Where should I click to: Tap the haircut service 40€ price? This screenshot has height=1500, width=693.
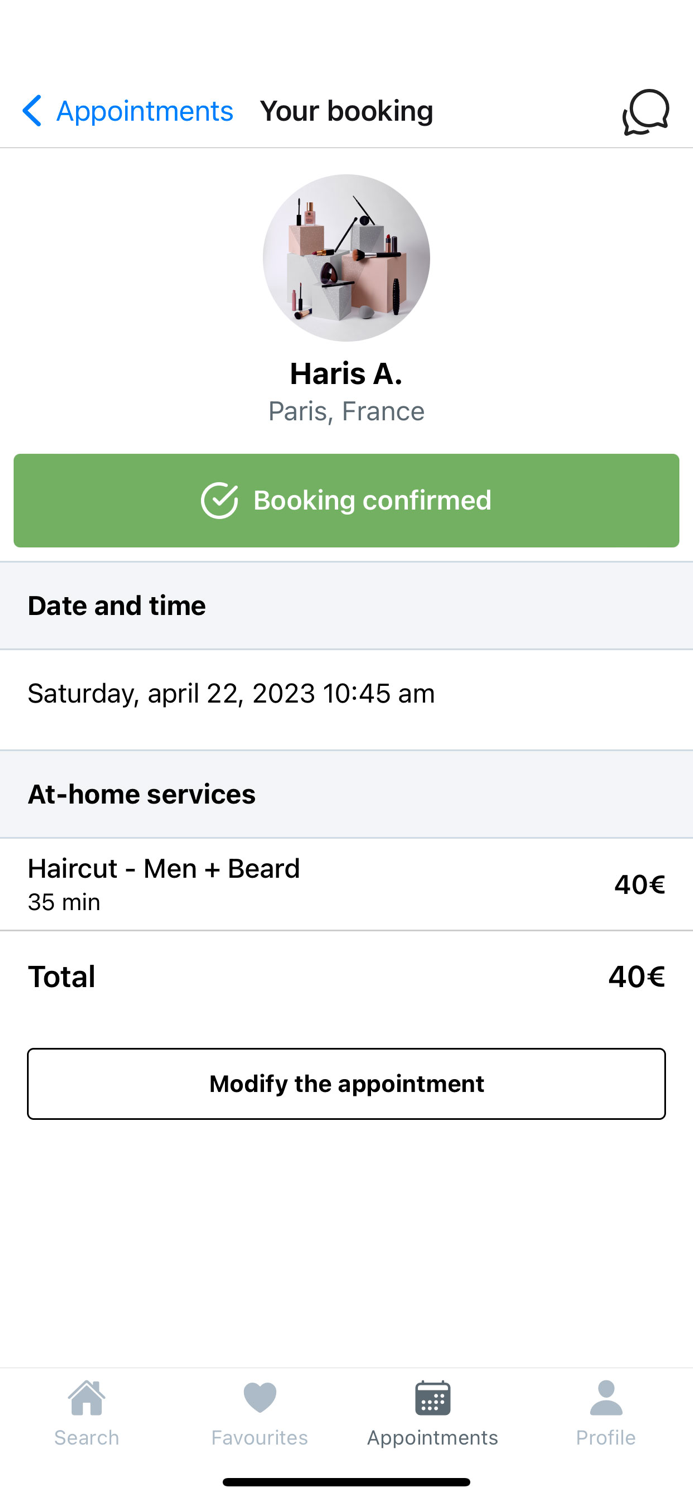[x=639, y=885]
